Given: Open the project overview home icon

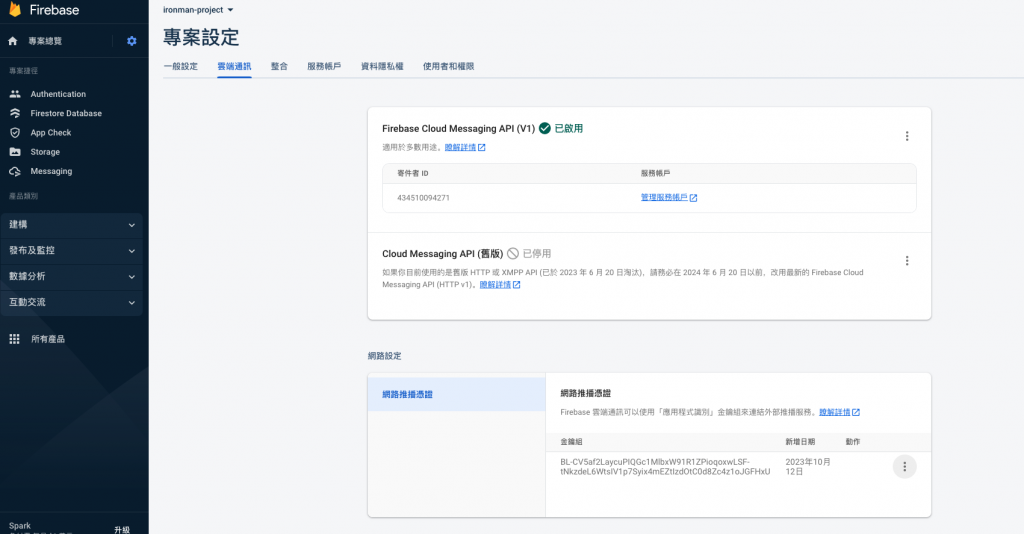Looking at the screenshot, I should 12,41.
